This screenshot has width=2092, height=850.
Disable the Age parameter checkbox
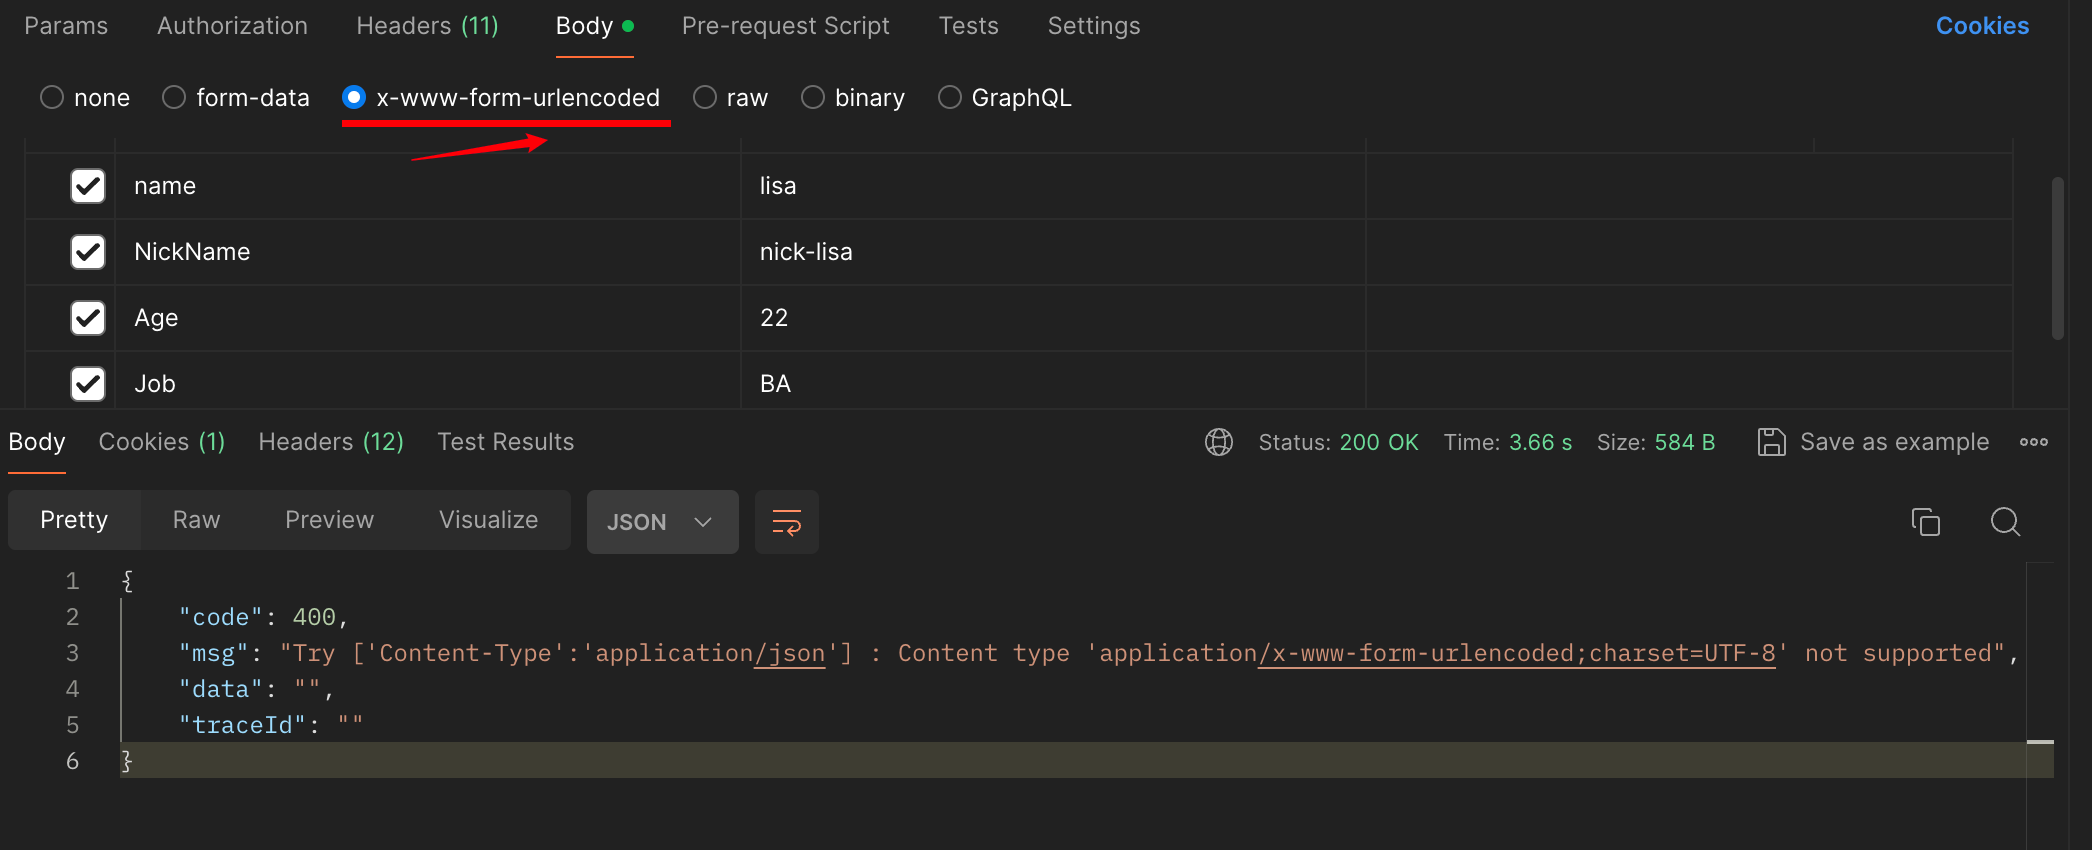point(88,318)
